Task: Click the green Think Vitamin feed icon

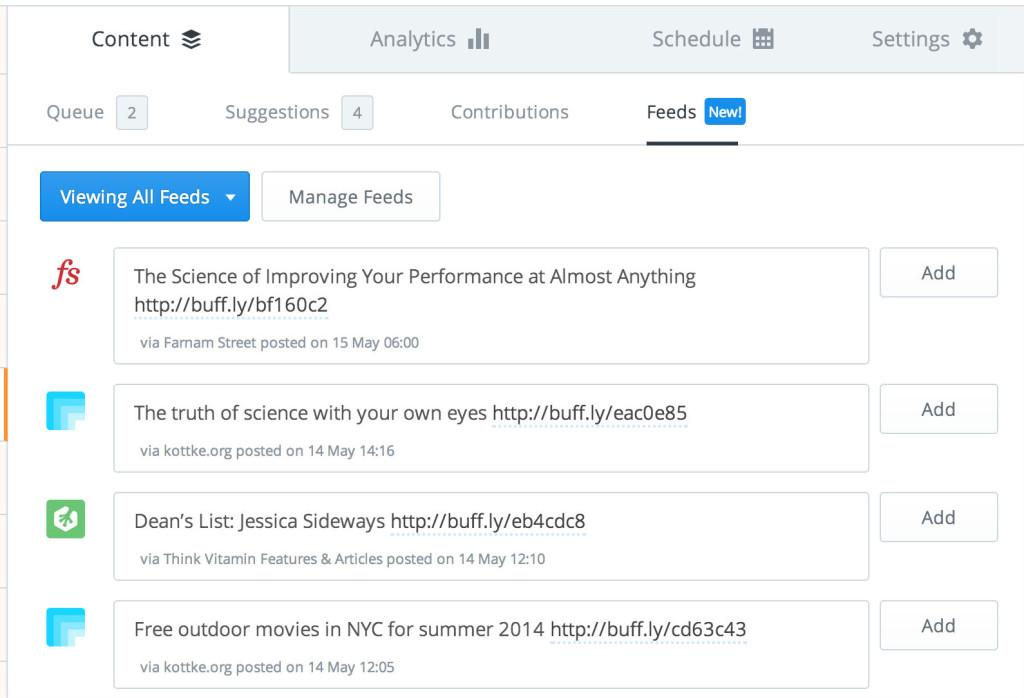Action: click(x=66, y=519)
